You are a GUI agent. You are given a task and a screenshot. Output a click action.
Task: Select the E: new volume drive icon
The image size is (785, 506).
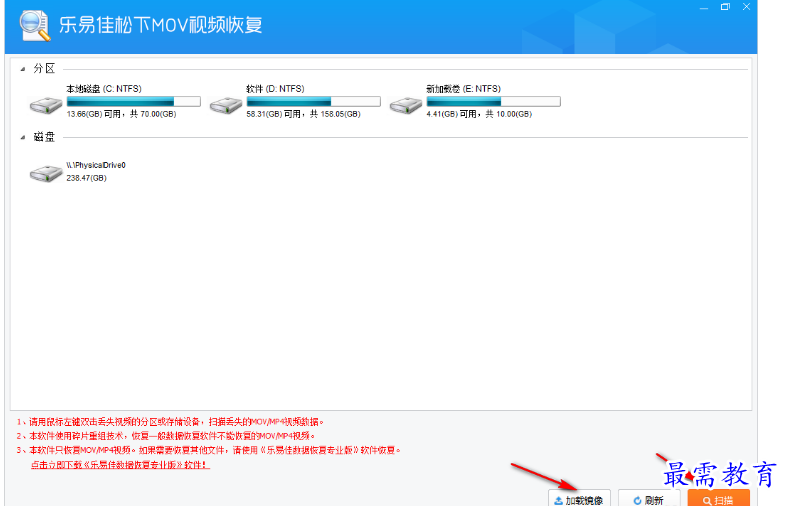coord(406,105)
